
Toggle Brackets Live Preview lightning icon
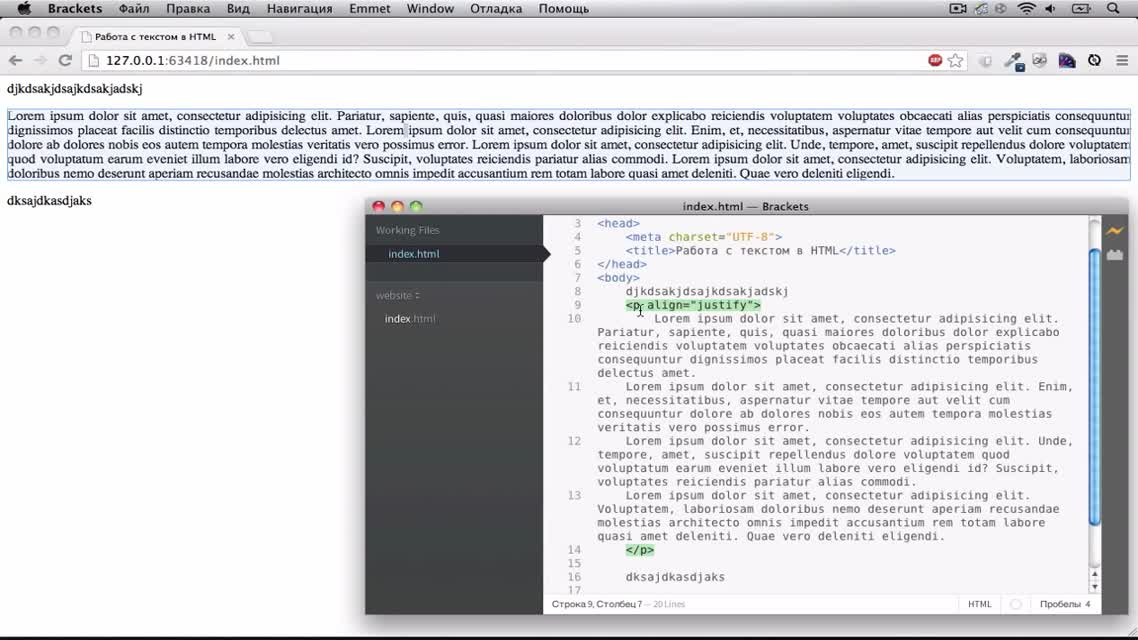pos(1114,231)
